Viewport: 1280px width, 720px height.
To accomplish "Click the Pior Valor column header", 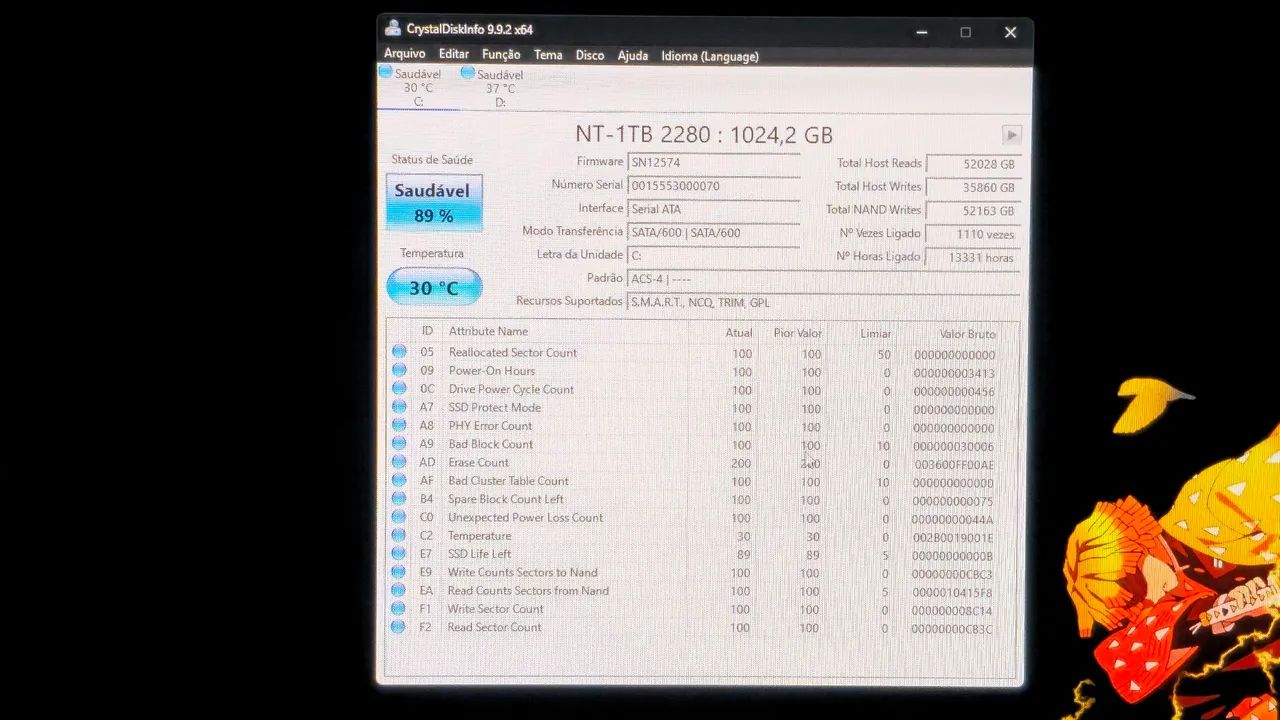I will pos(797,333).
